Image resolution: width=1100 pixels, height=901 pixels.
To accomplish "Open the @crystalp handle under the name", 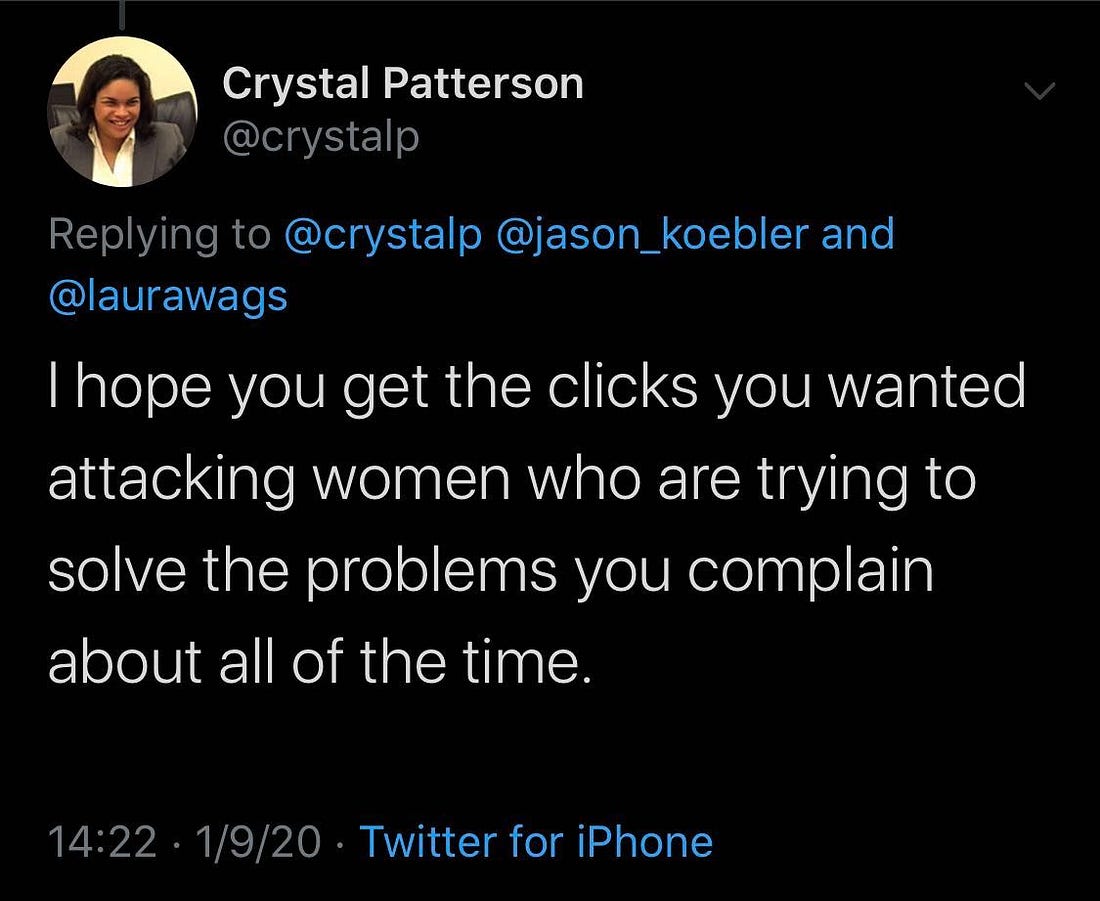I will click(x=321, y=138).
